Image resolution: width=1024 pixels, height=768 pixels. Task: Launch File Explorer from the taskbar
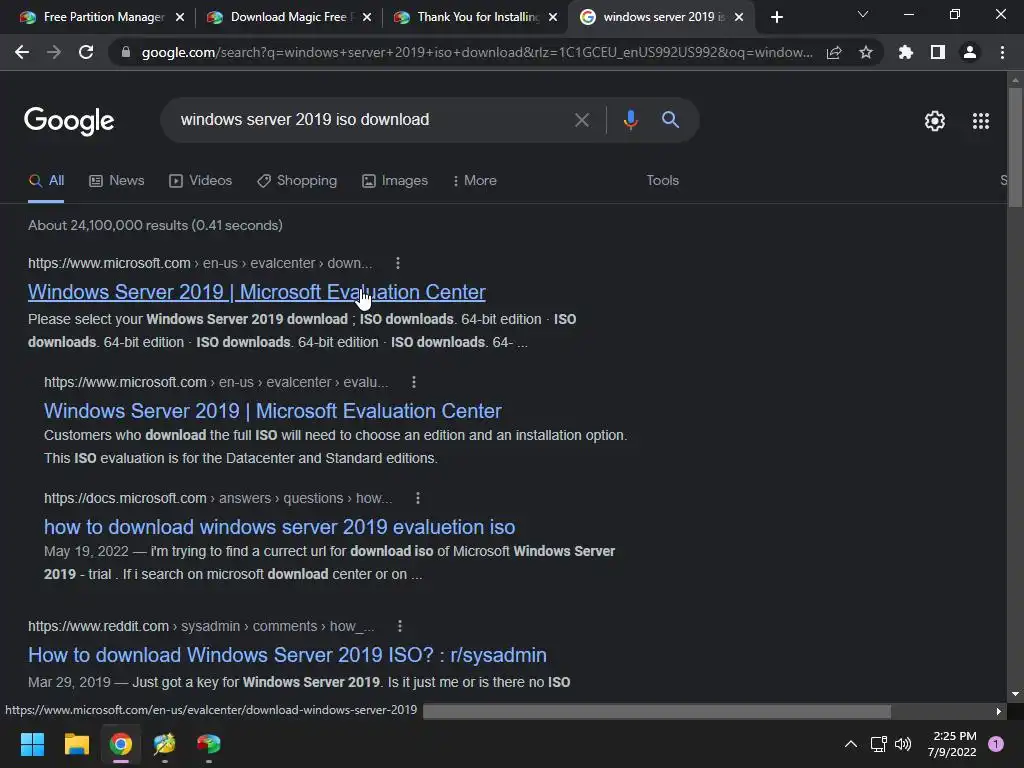click(76, 744)
